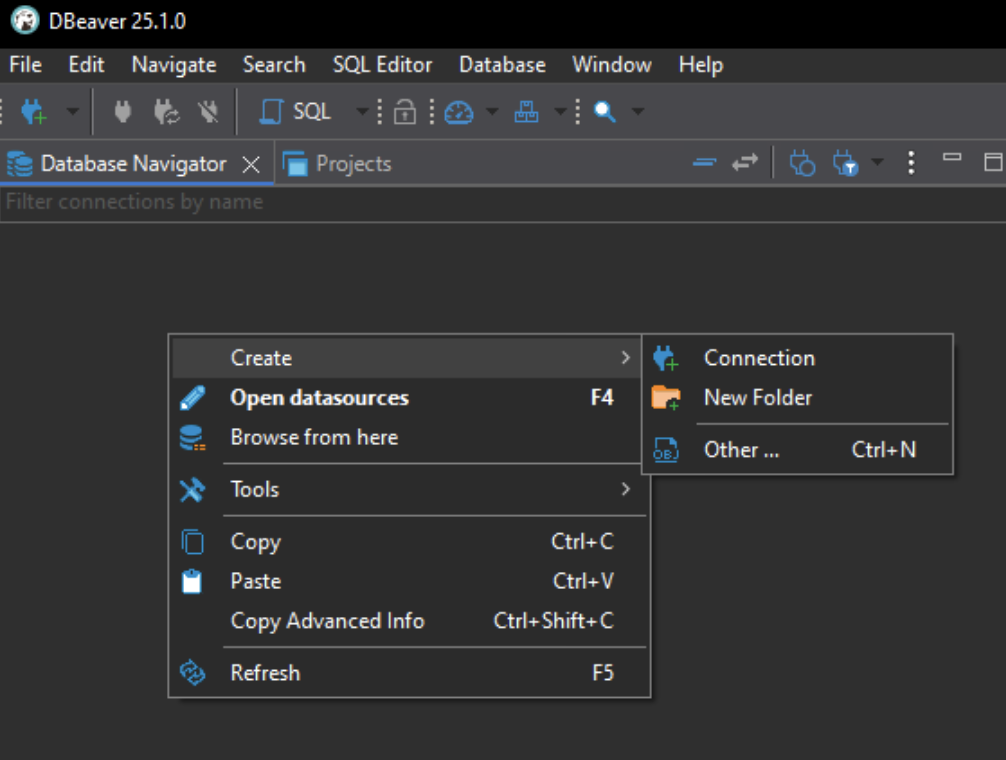Open a new SQL script button

coord(296,112)
